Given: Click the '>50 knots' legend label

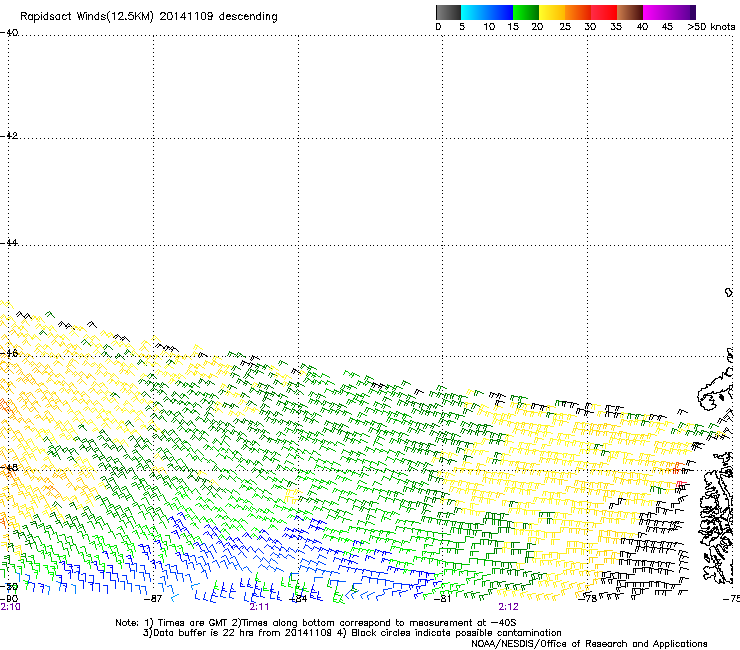Looking at the screenshot, I should coord(711,27).
